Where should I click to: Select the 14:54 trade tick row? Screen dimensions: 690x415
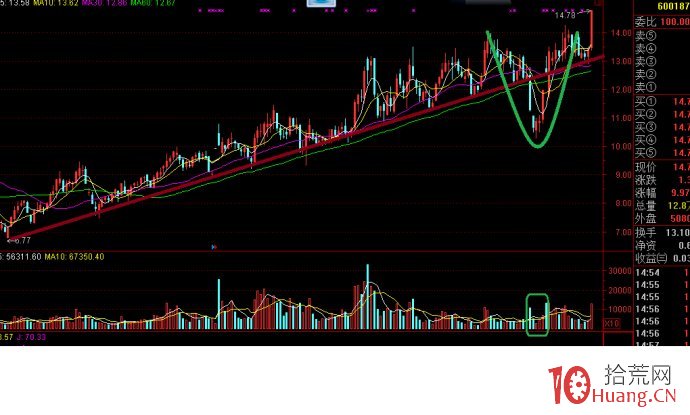pos(662,273)
